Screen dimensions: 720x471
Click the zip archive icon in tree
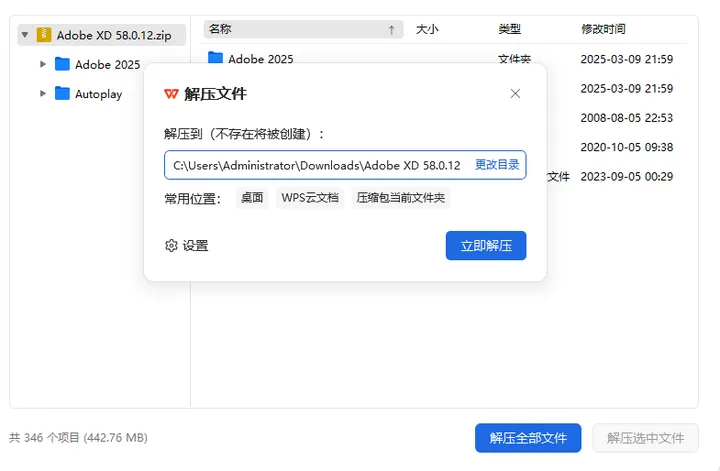44,35
